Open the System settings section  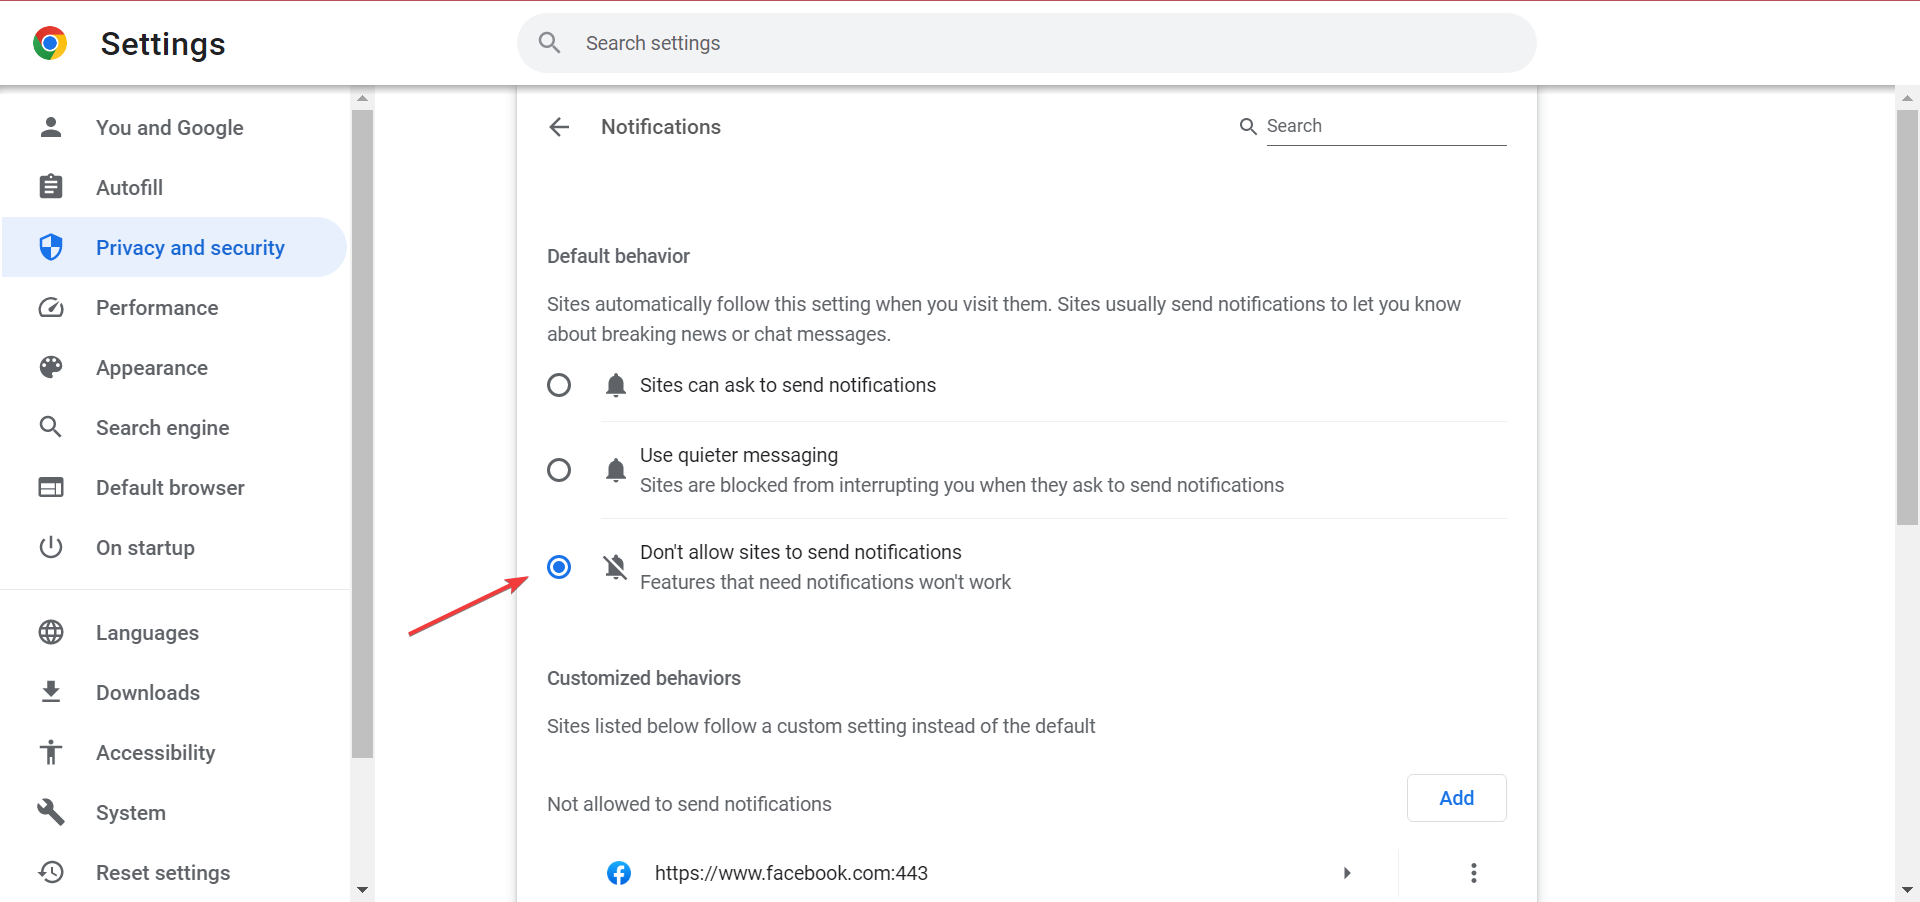(131, 812)
